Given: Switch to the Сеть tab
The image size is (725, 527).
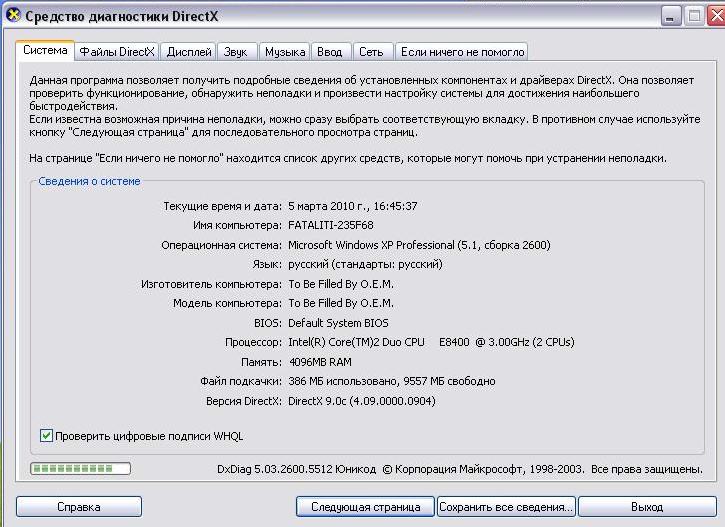Looking at the screenshot, I should 371,52.
